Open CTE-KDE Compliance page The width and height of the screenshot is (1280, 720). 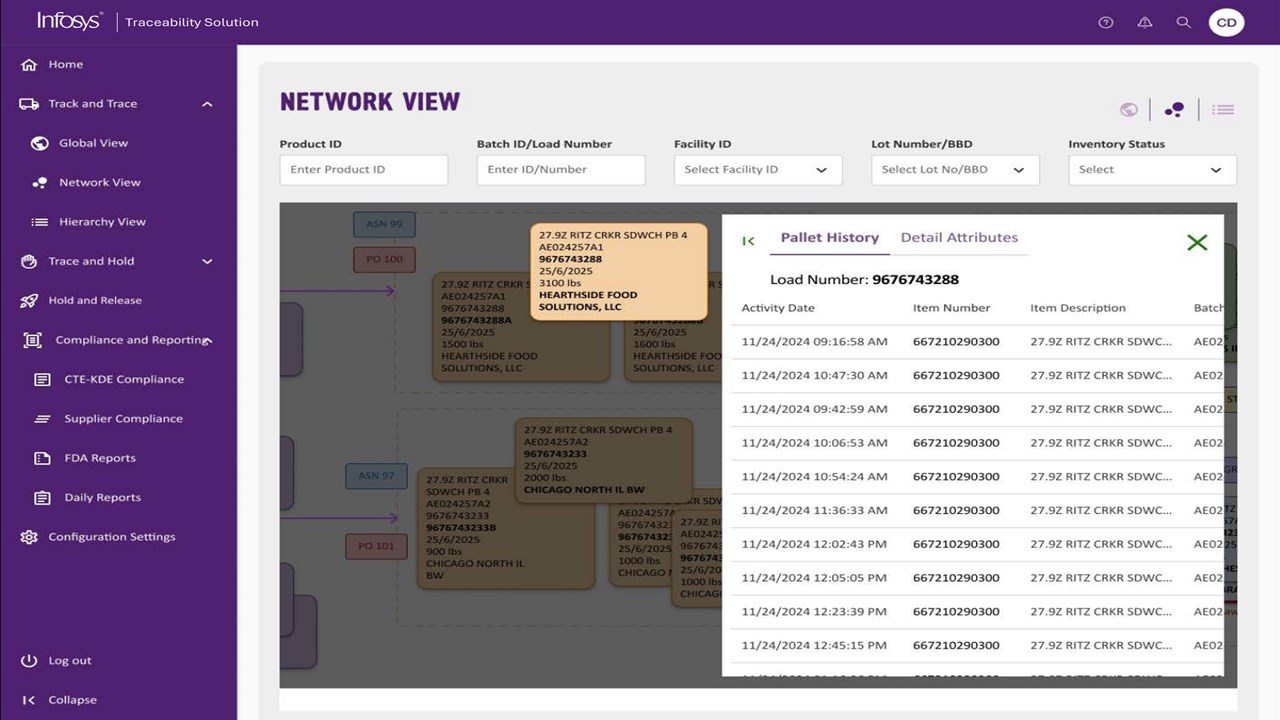point(124,380)
